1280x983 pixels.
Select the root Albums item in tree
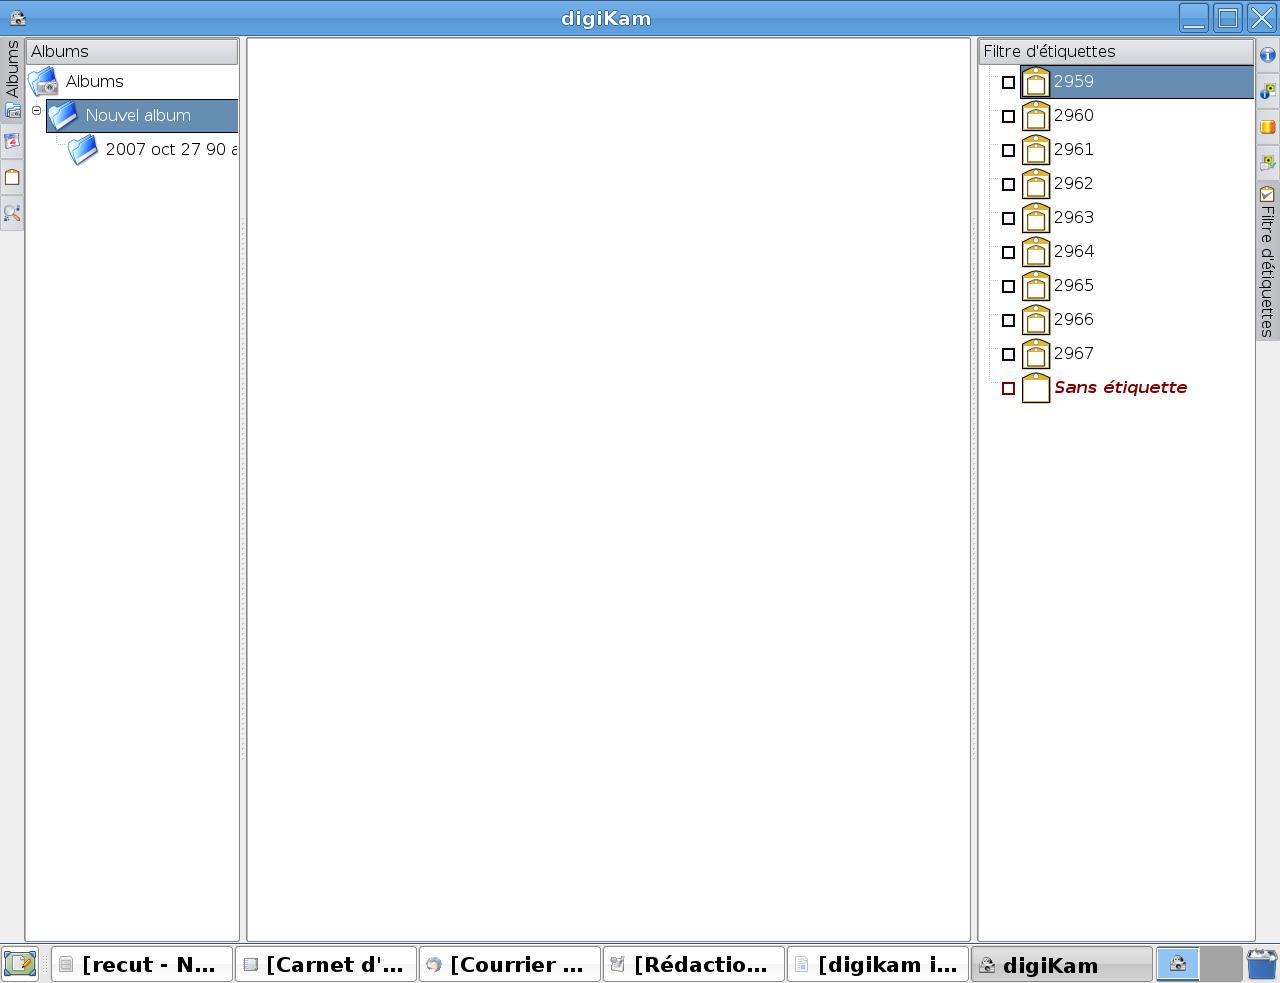94,82
